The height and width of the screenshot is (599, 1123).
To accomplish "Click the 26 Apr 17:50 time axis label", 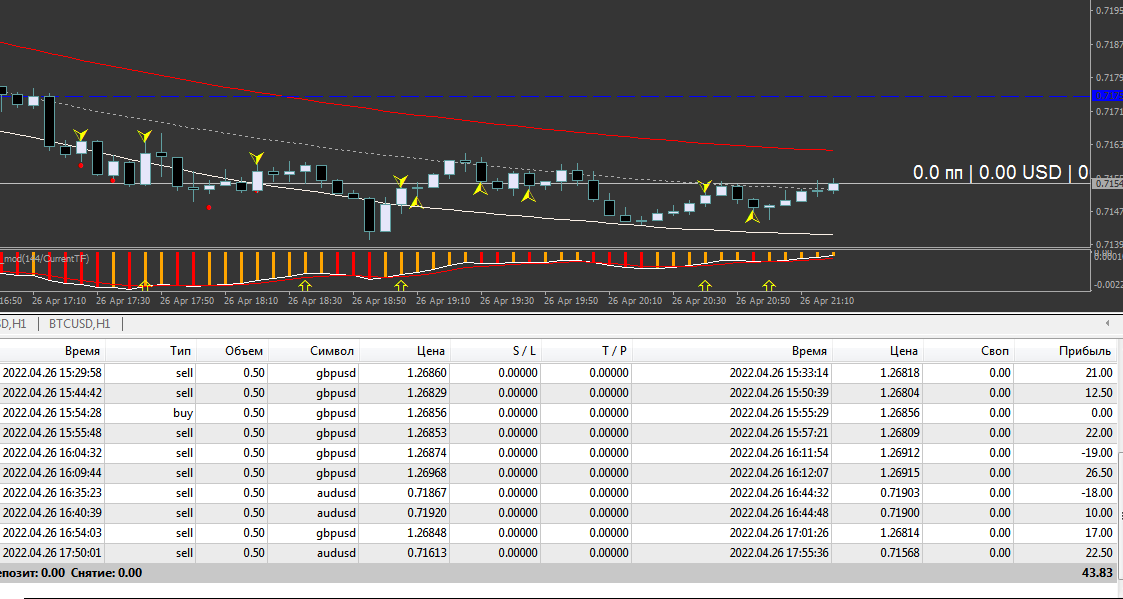I will (186, 301).
